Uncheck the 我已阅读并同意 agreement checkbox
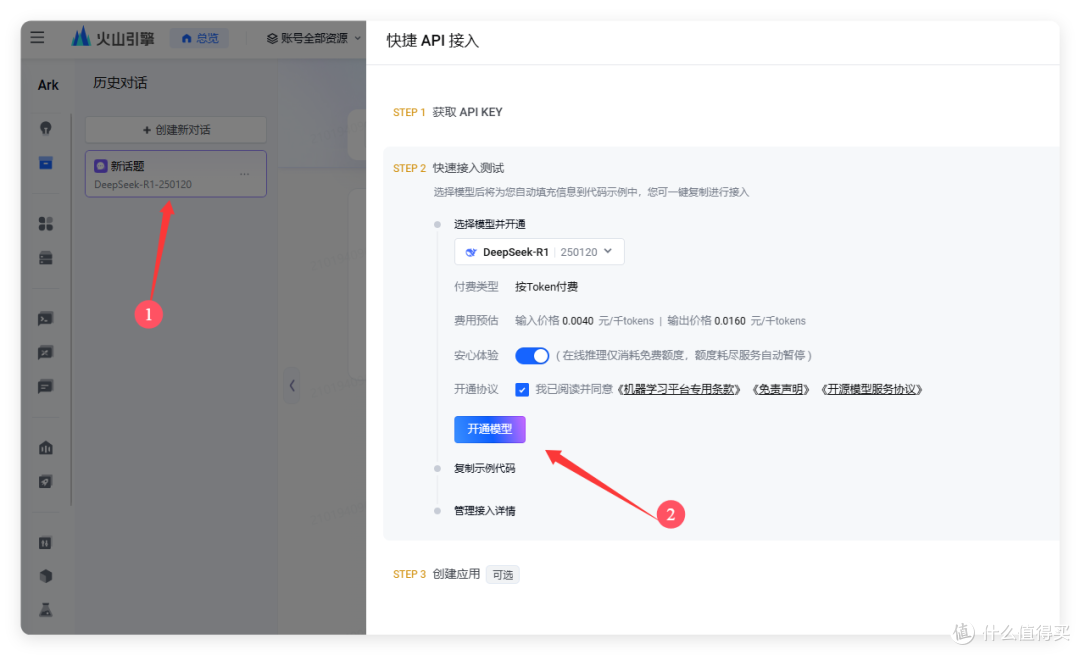 coord(522,390)
